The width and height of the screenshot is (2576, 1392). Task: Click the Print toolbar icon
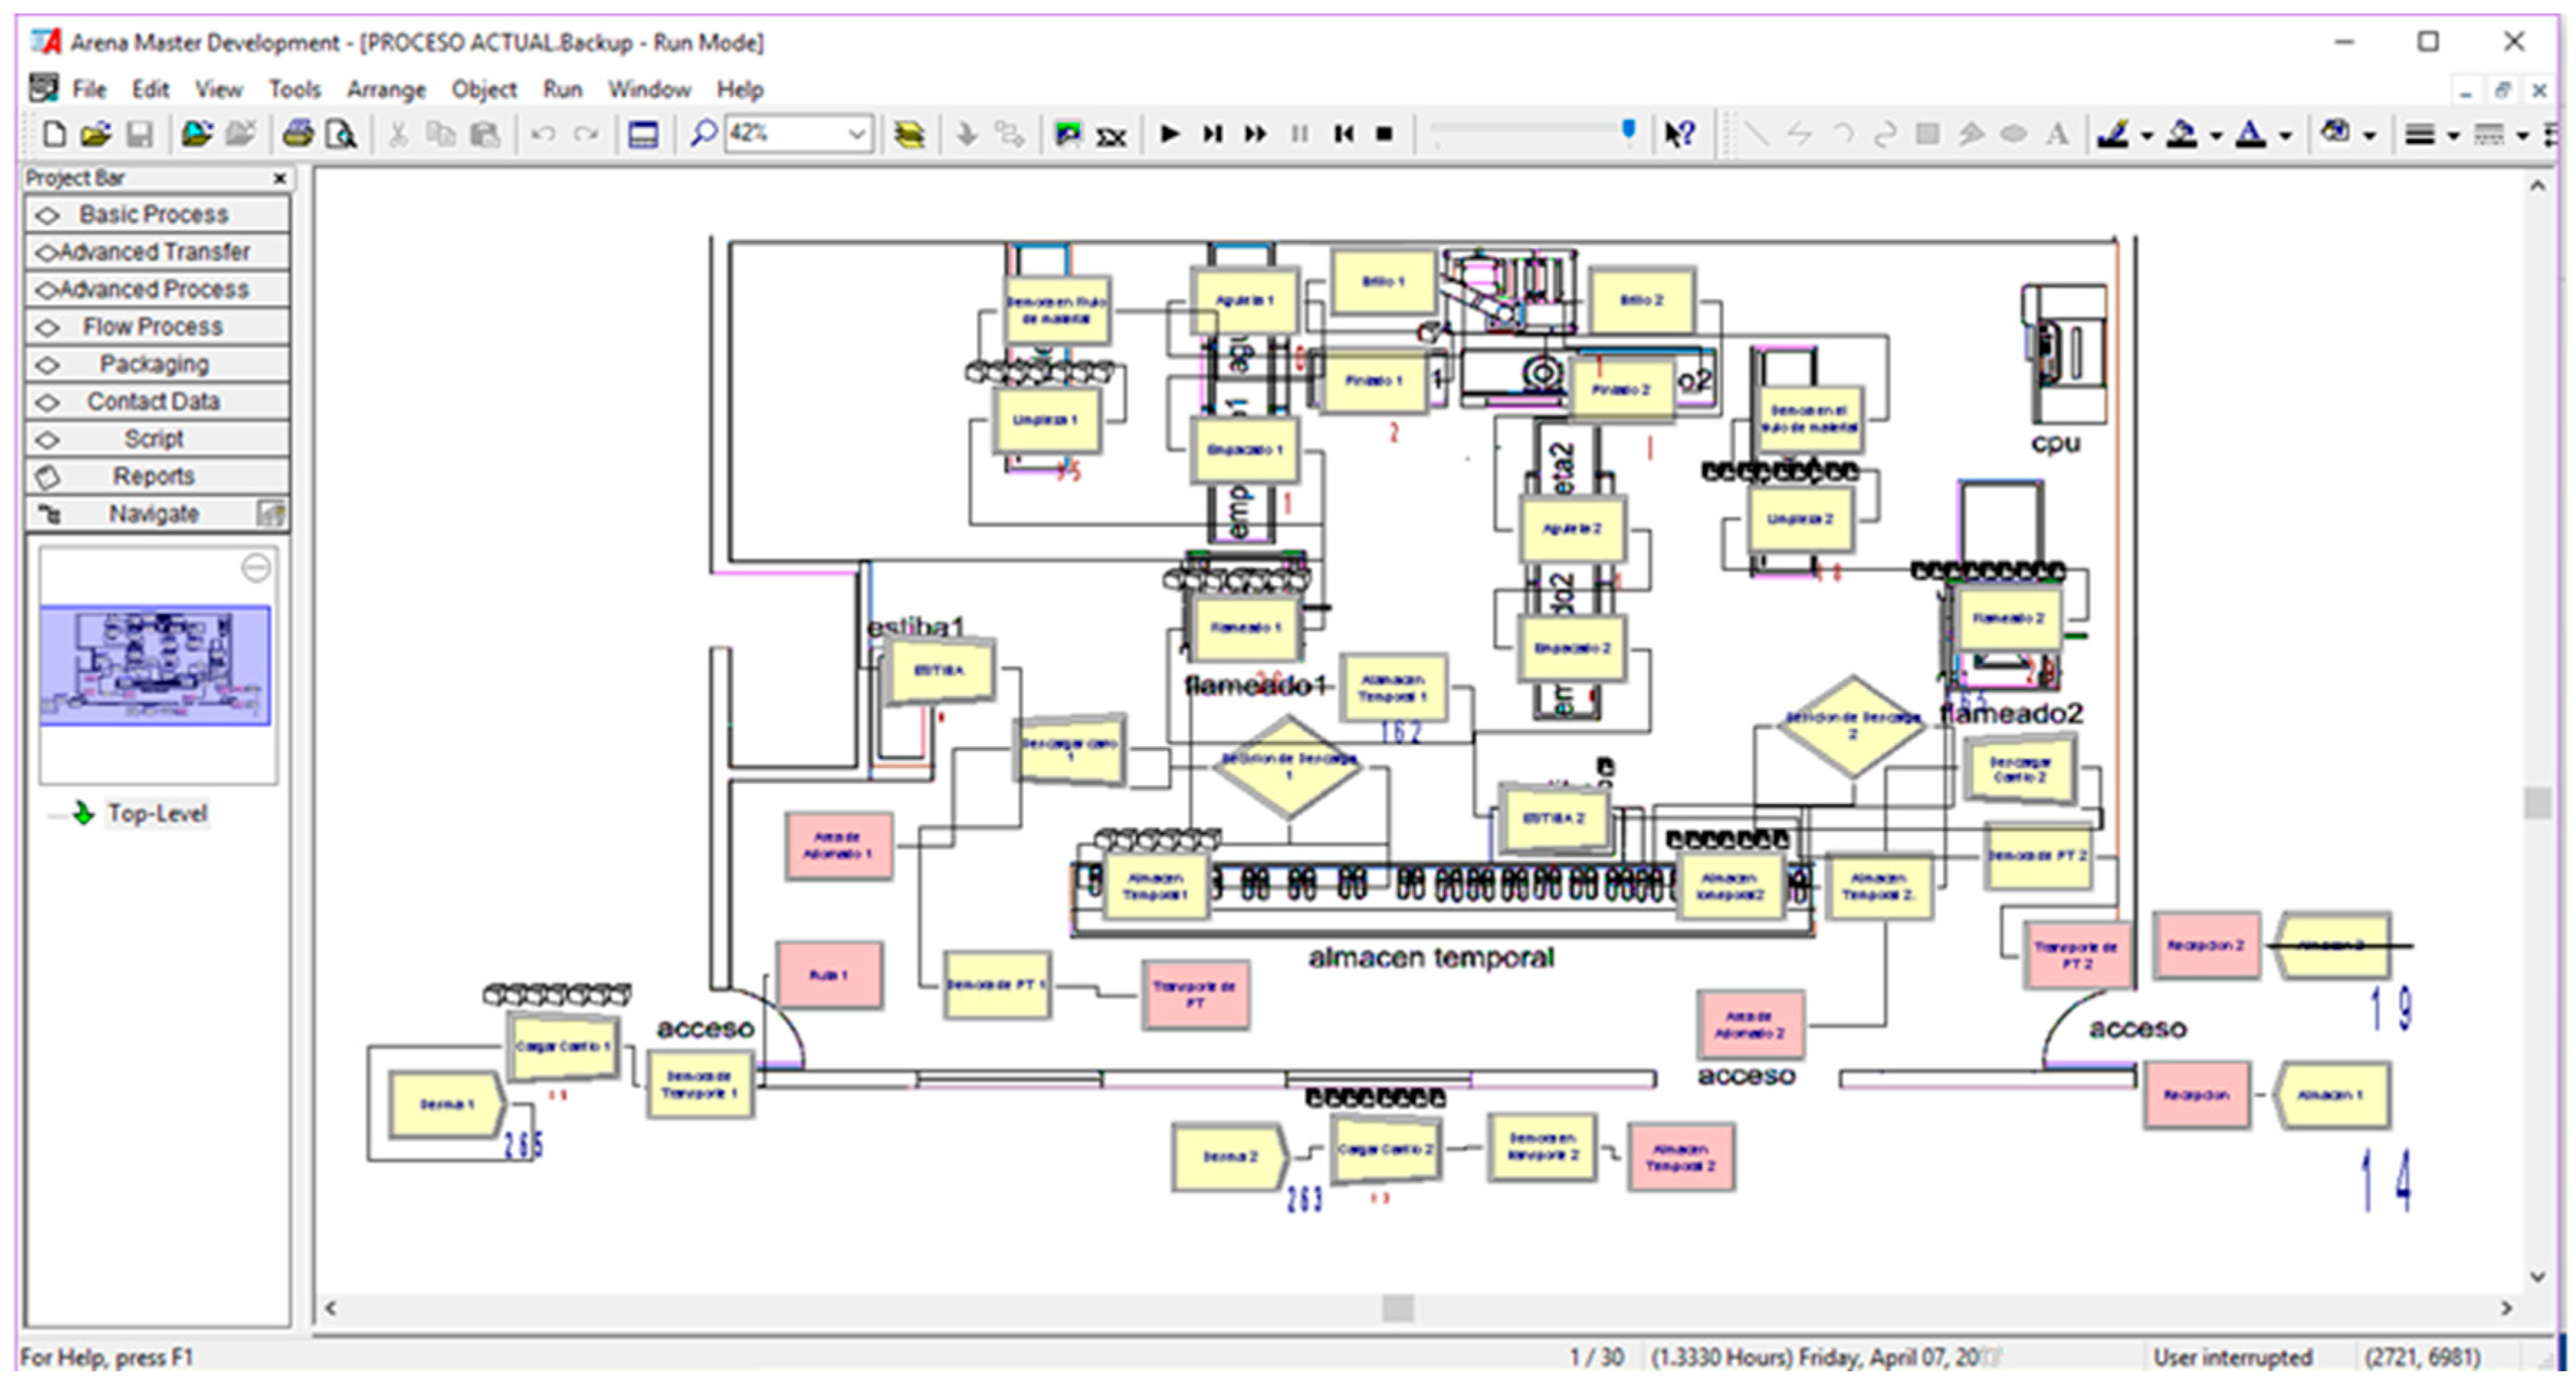tap(298, 133)
